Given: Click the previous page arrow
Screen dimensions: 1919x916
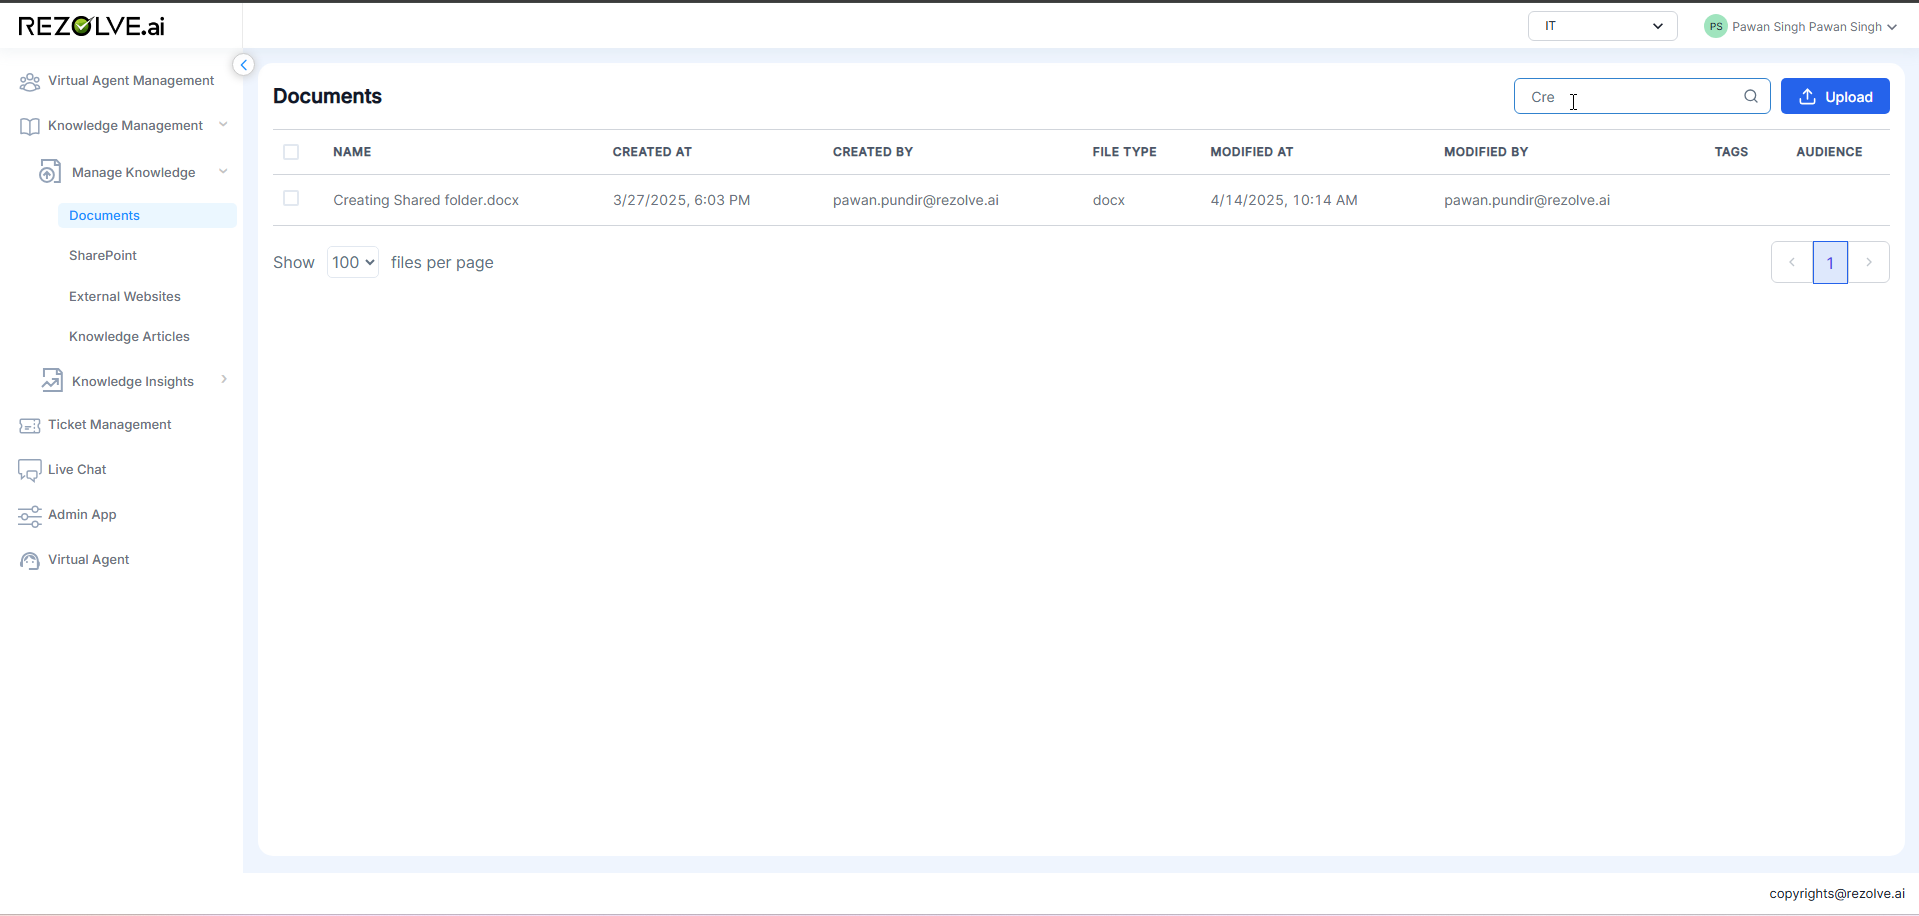Looking at the screenshot, I should coord(1792,262).
